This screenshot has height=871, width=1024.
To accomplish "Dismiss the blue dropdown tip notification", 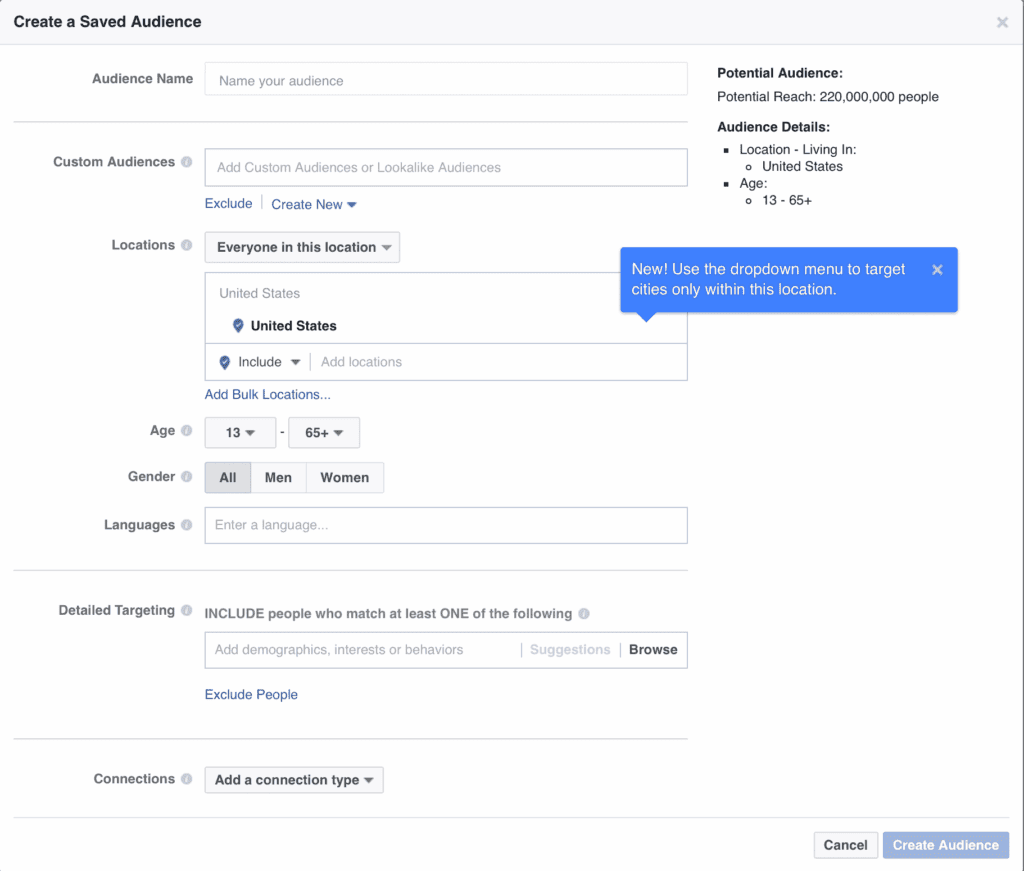I will click(x=937, y=269).
